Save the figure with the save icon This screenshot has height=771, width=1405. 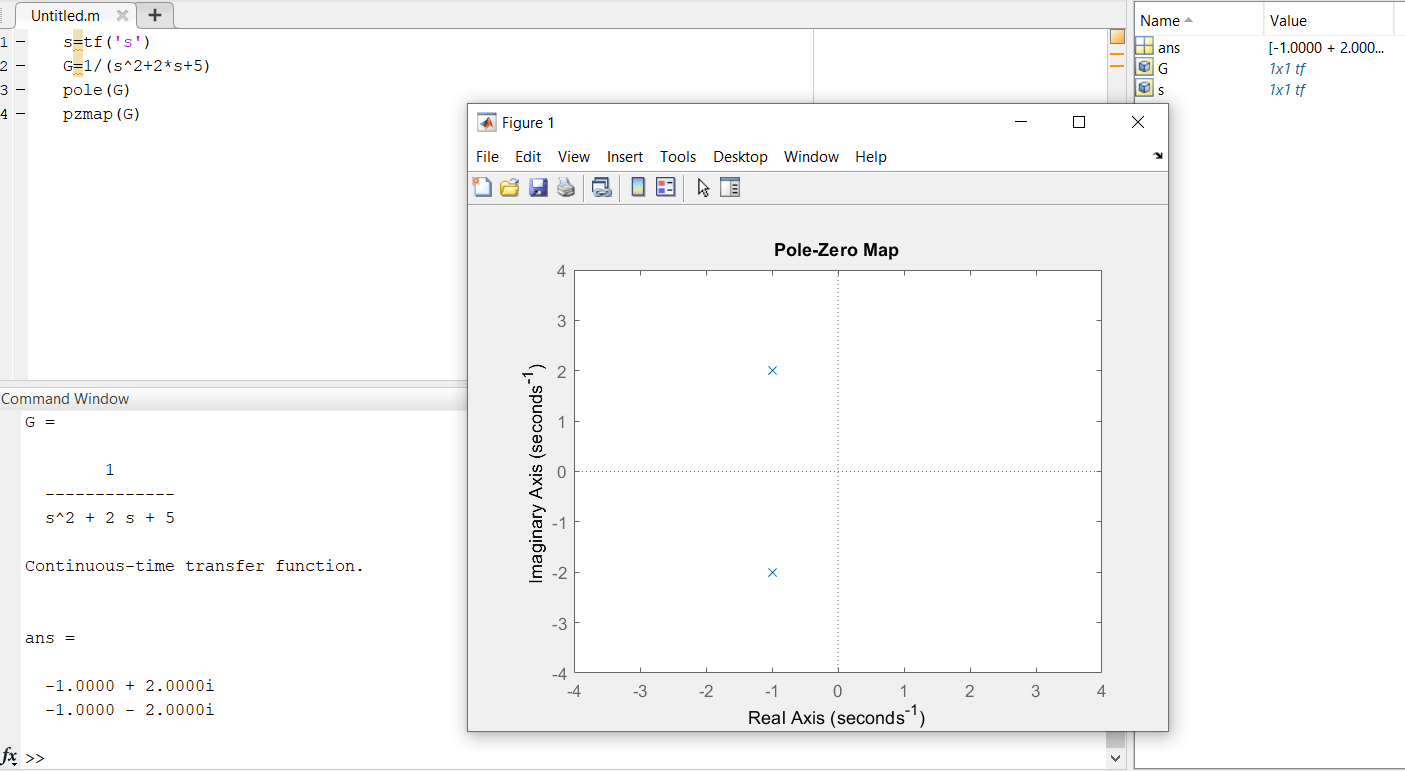tap(538, 187)
